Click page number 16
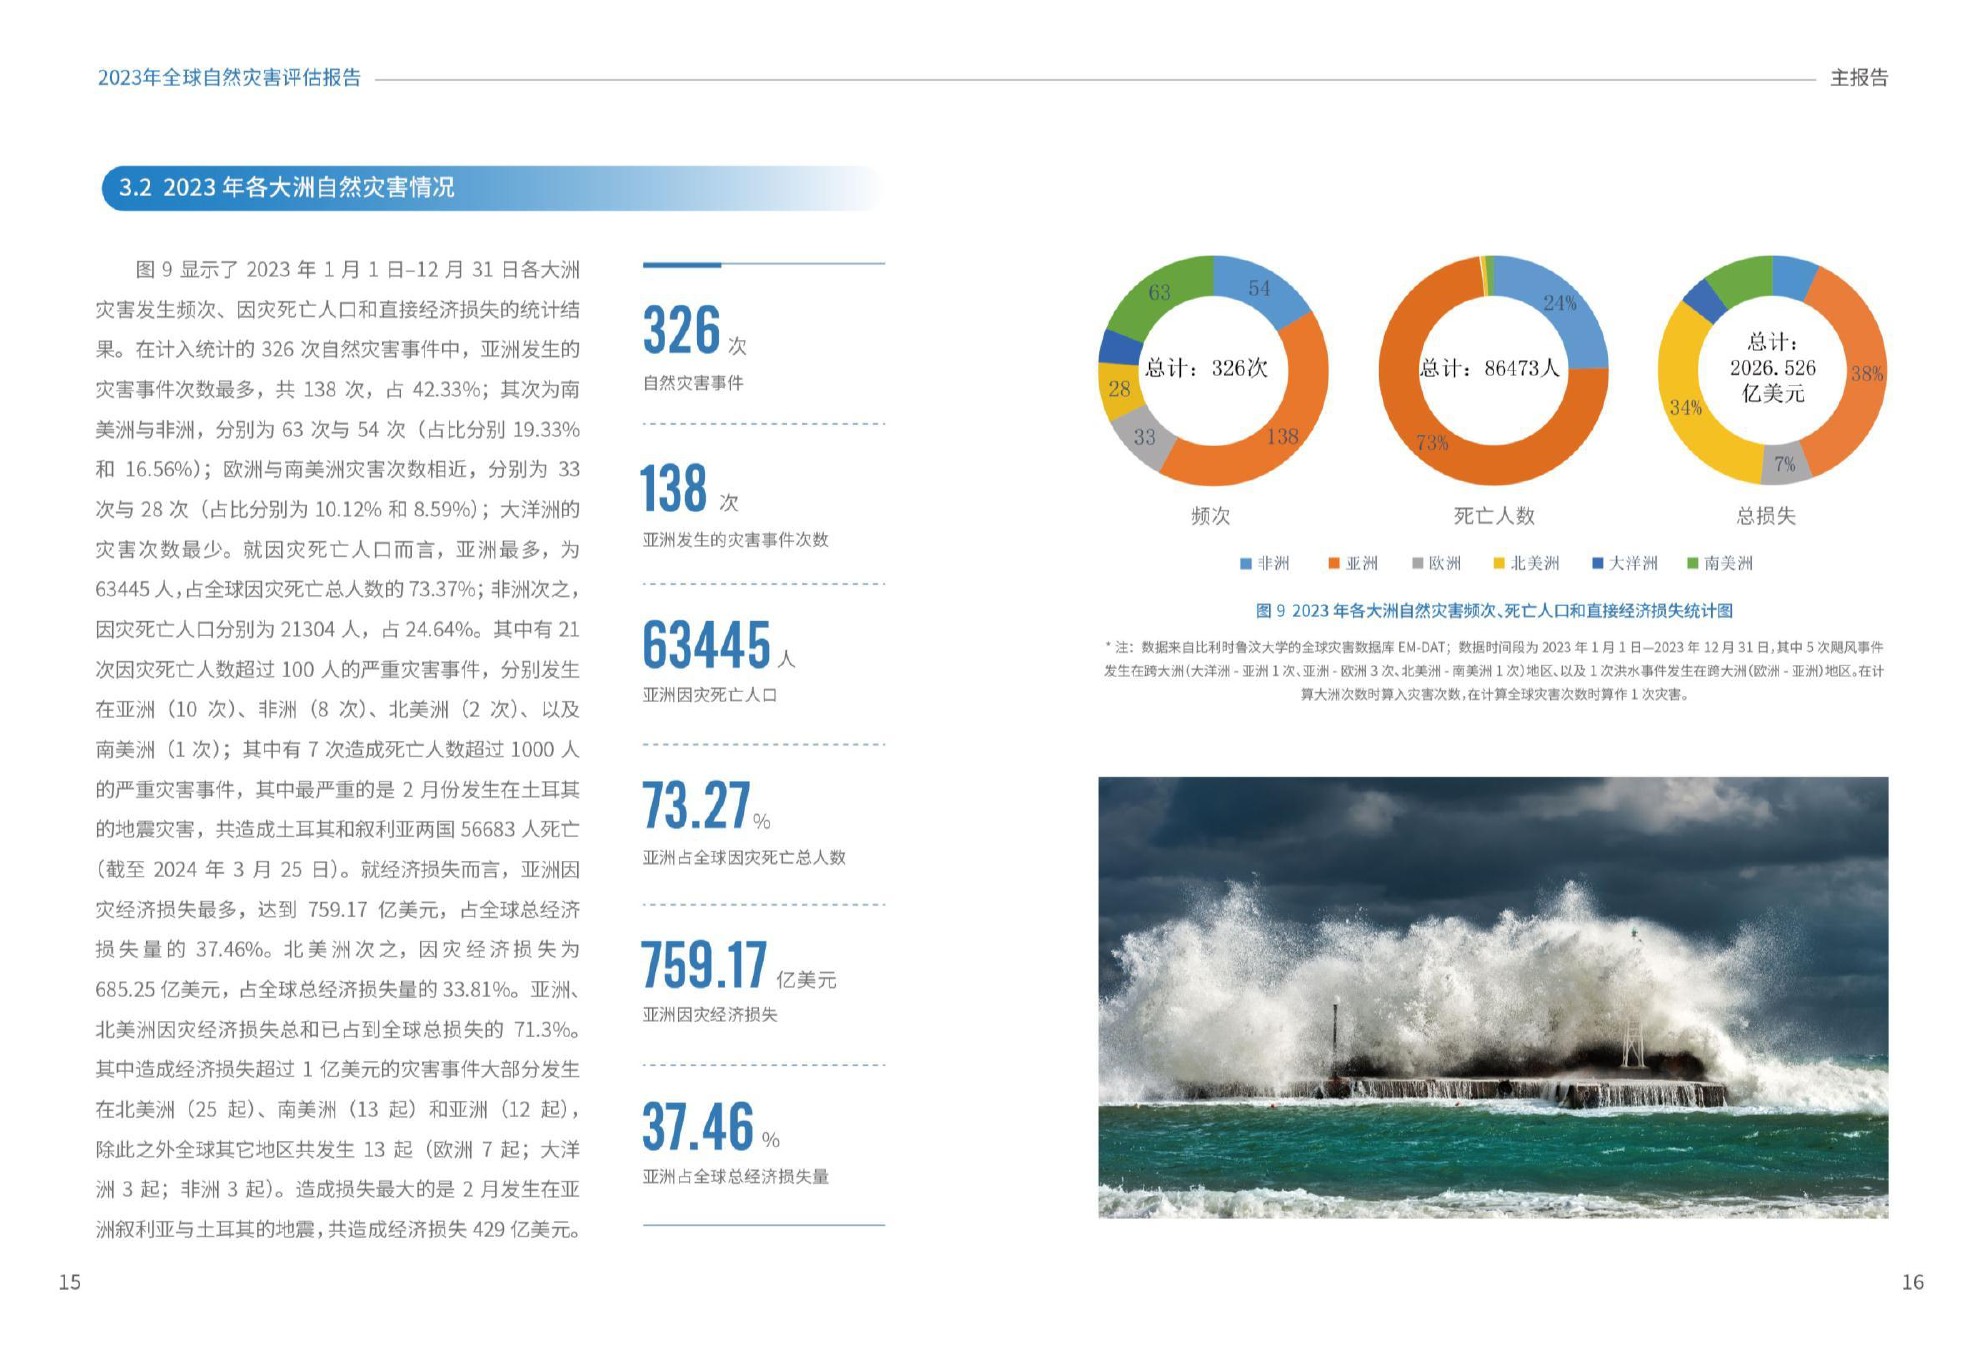Screen dimensions: 1983x1347 point(1913,1282)
